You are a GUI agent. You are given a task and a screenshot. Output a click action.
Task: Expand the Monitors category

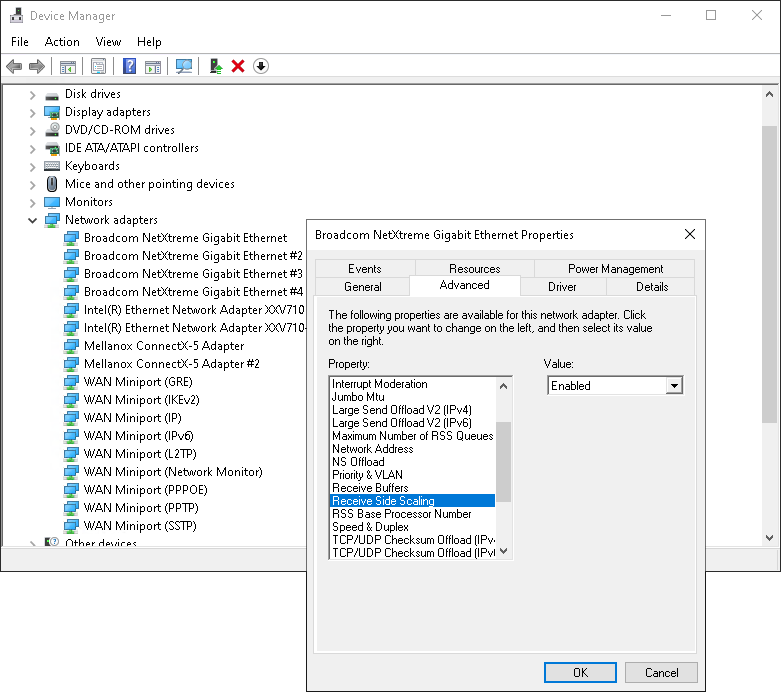[x=32, y=202]
